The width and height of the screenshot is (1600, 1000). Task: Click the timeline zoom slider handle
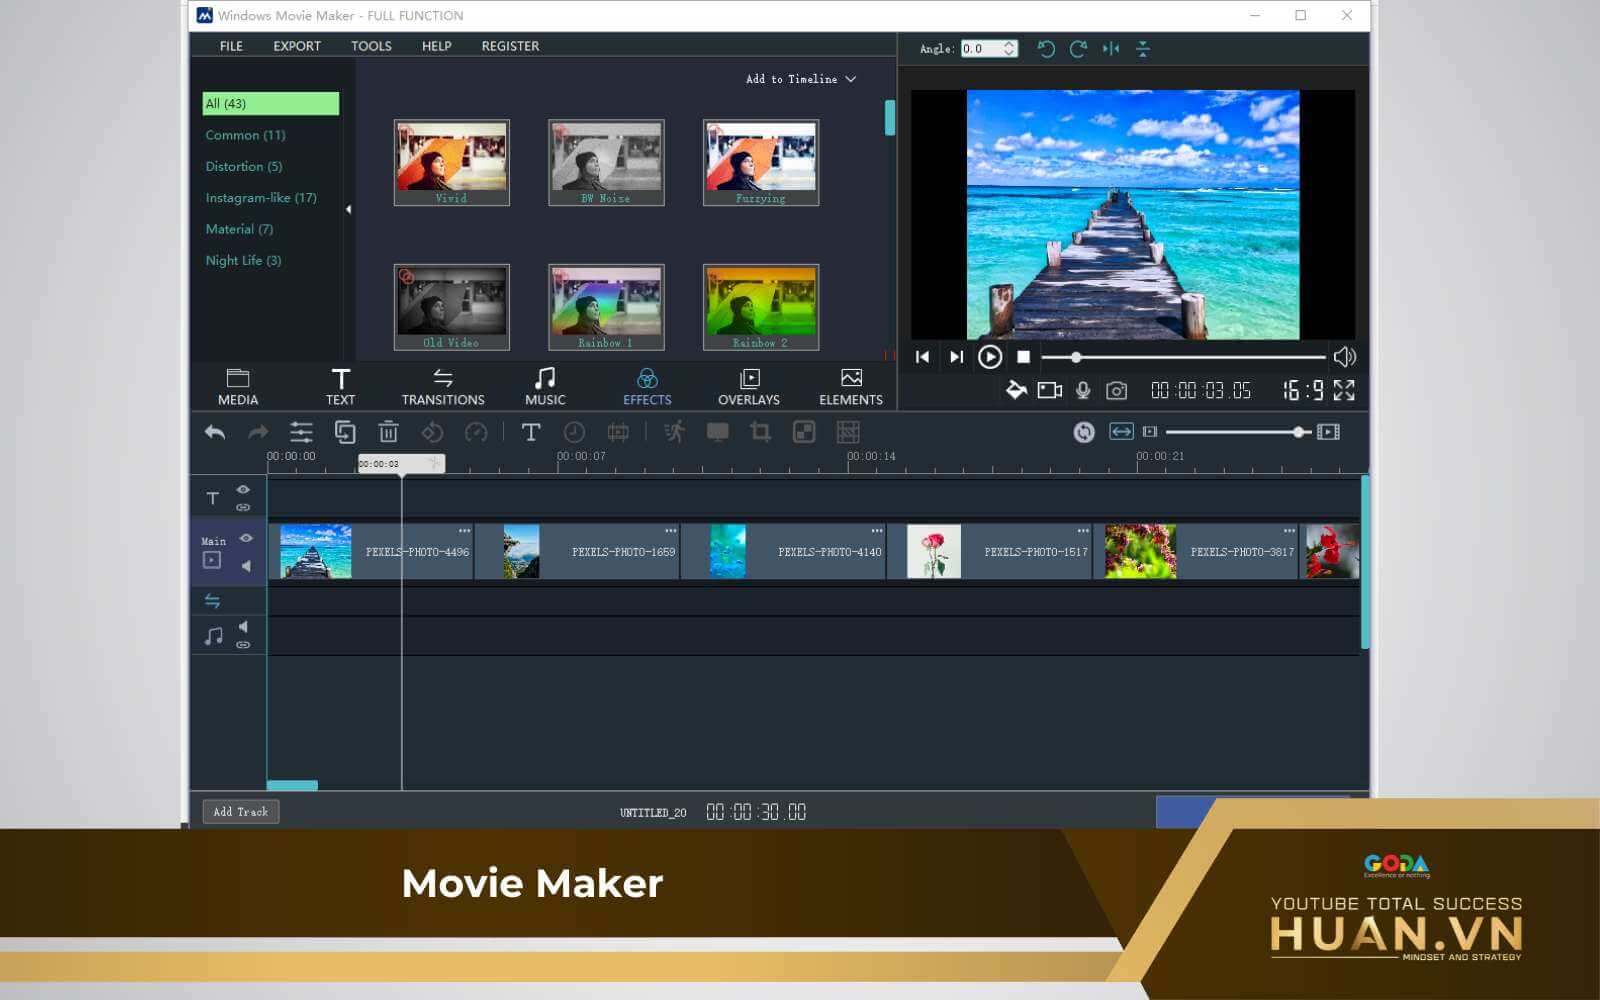pyautogui.click(x=1298, y=432)
